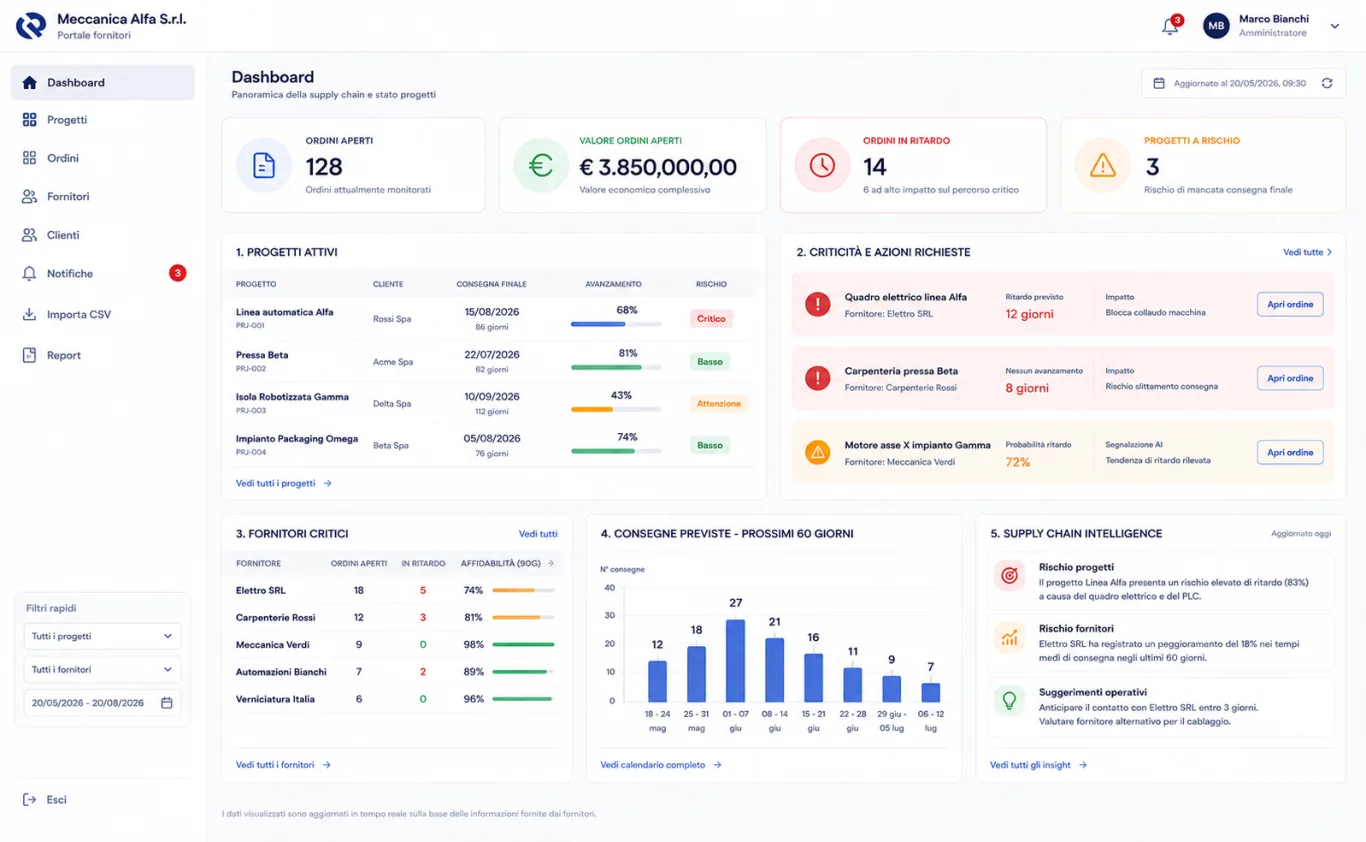This screenshot has height=842, width=1366.
Task: Click the euro icon on Valore ordini aperti
Action: tap(541, 165)
